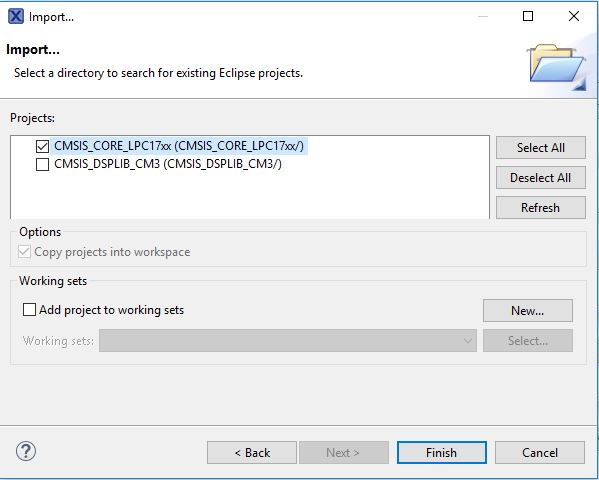This screenshot has width=599, height=480.
Task: Click the Select All button
Action: [x=541, y=148]
